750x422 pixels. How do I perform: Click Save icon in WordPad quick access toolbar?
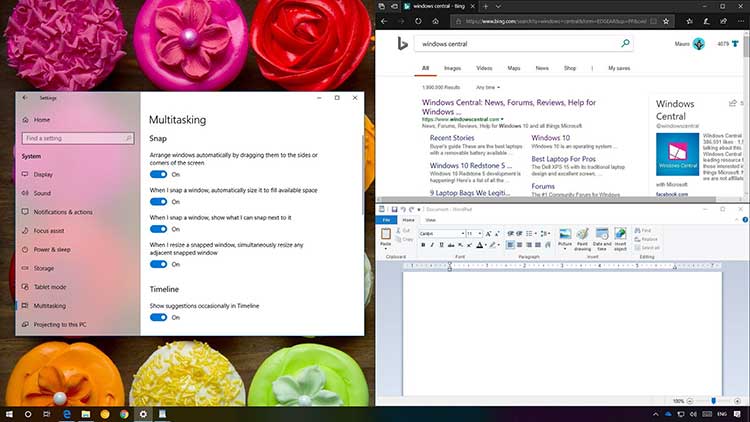tap(394, 209)
